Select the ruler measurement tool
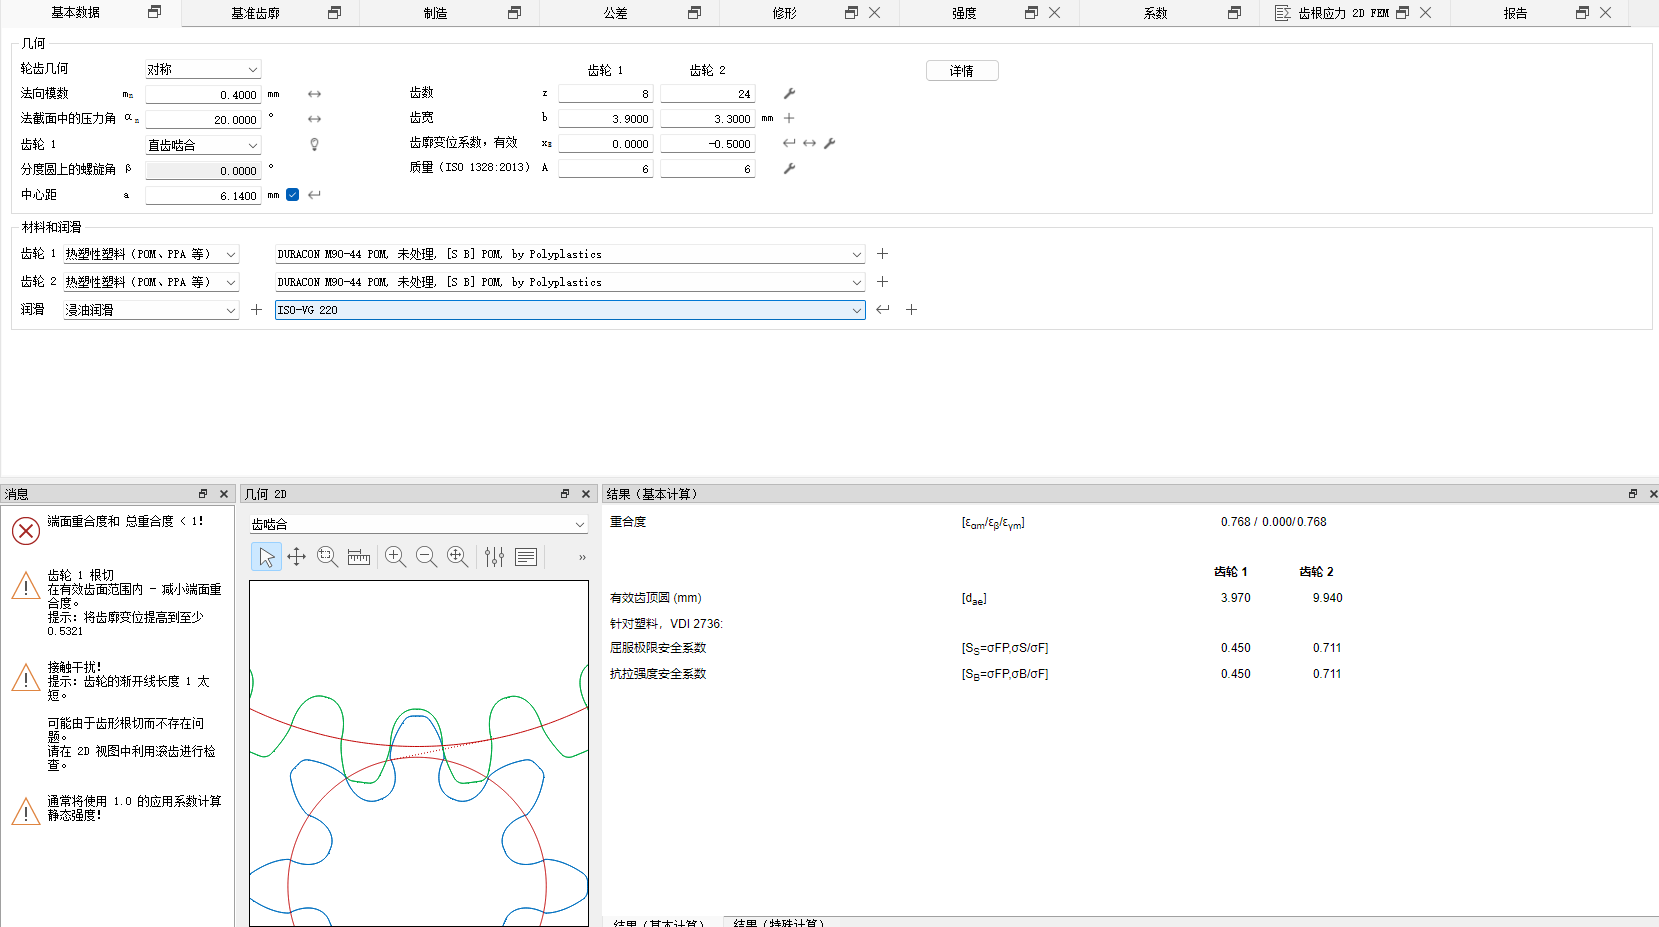 click(359, 557)
